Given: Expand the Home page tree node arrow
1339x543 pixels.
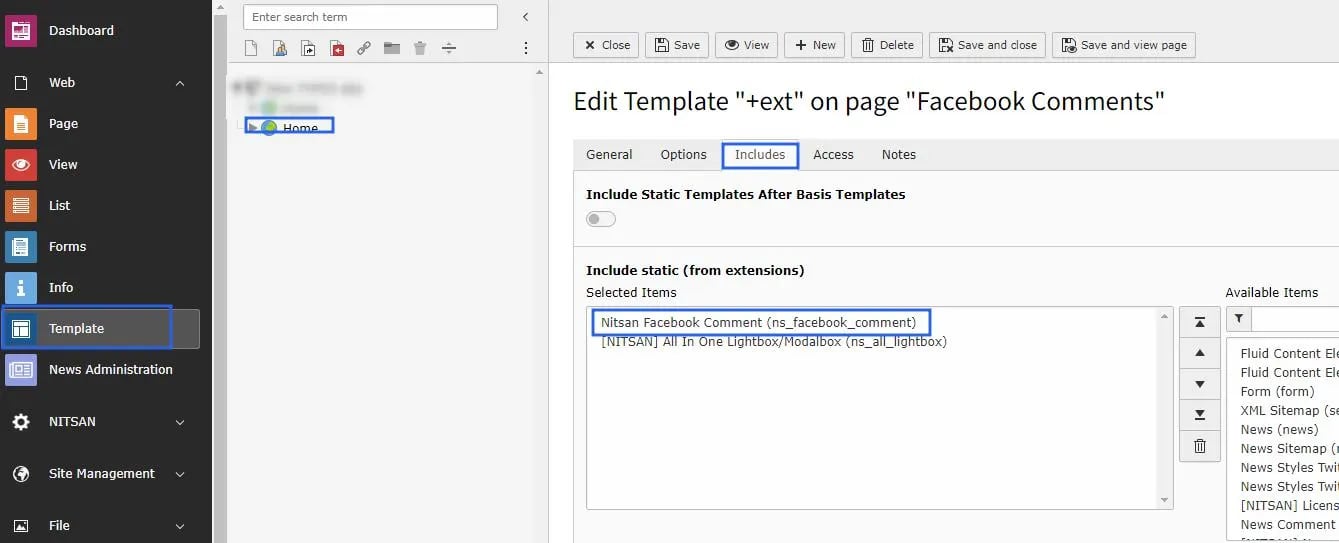Looking at the screenshot, I should tap(253, 127).
